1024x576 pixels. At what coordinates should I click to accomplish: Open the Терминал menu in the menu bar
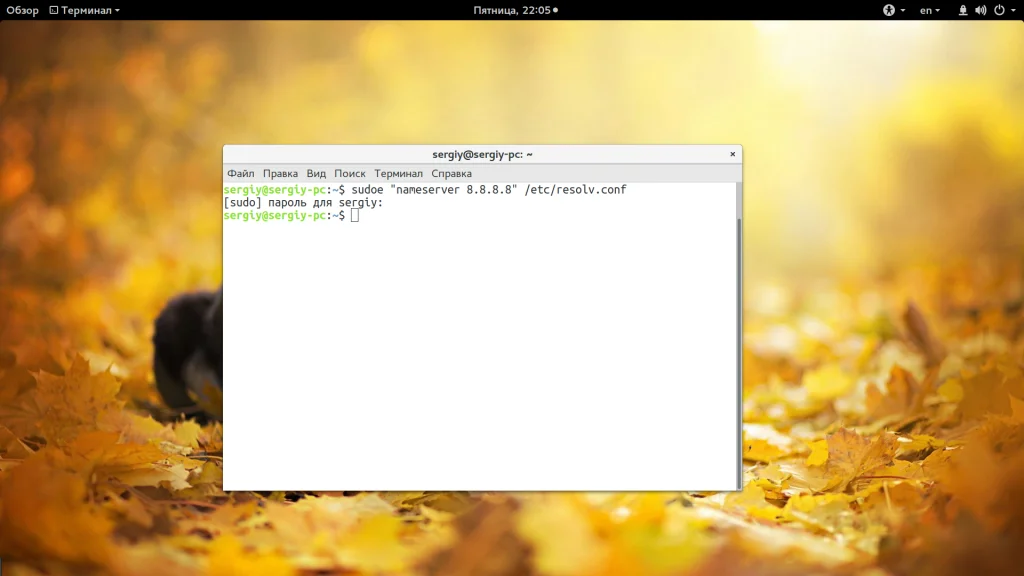pyautogui.click(x=398, y=173)
